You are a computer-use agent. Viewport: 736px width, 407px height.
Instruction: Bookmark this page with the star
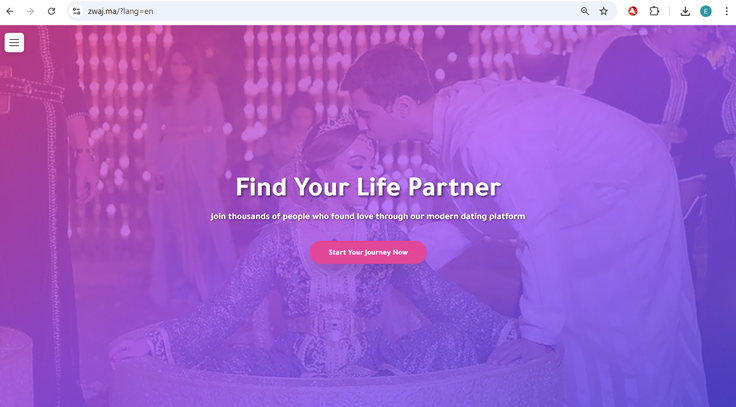pos(604,11)
